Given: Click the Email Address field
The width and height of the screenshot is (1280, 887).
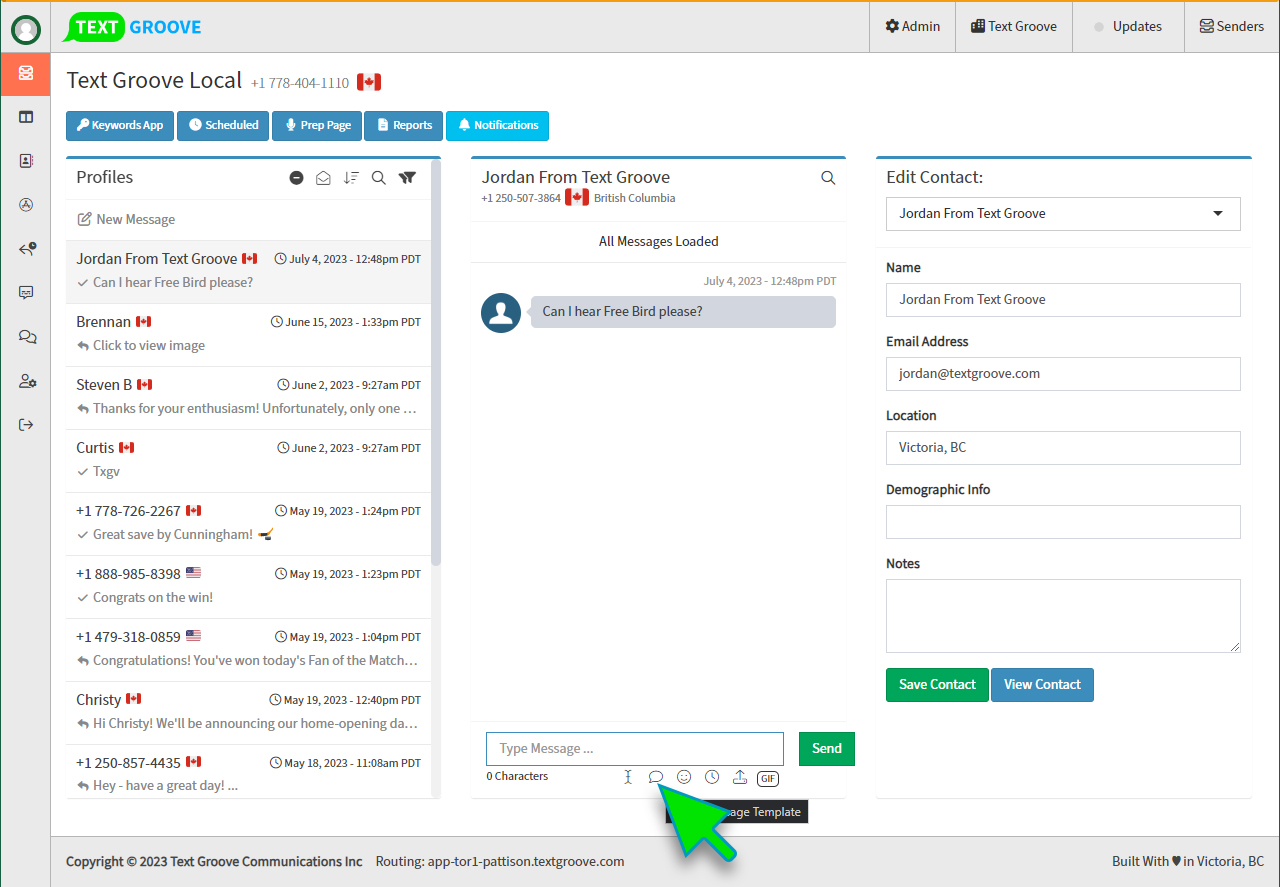Looking at the screenshot, I should [1063, 374].
